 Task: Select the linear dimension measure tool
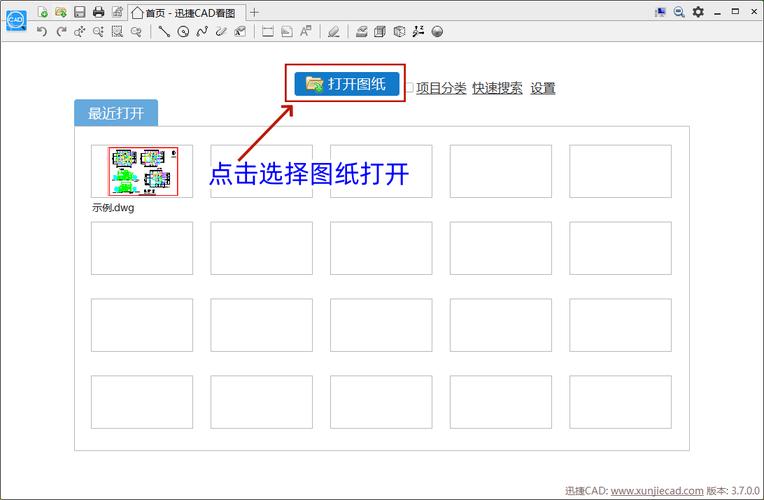[x=267, y=32]
